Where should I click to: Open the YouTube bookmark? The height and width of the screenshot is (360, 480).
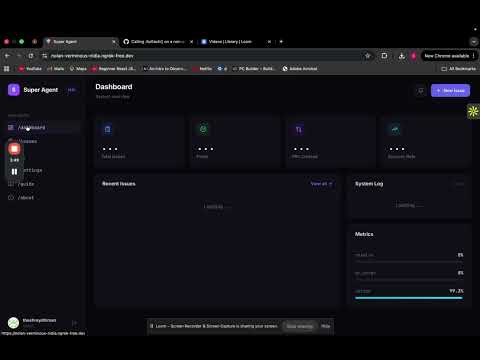pos(30,69)
